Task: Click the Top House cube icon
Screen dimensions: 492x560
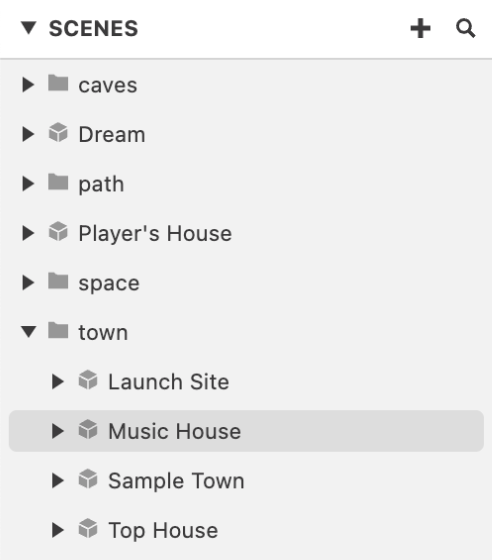Action: click(x=88, y=528)
